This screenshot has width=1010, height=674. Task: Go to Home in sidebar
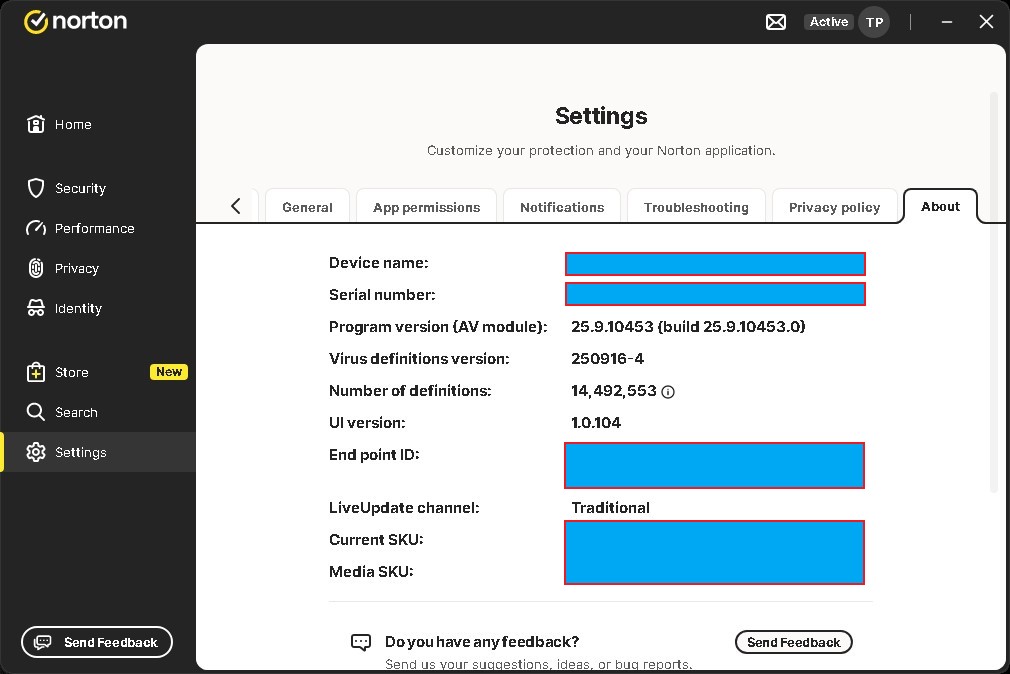click(73, 124)
